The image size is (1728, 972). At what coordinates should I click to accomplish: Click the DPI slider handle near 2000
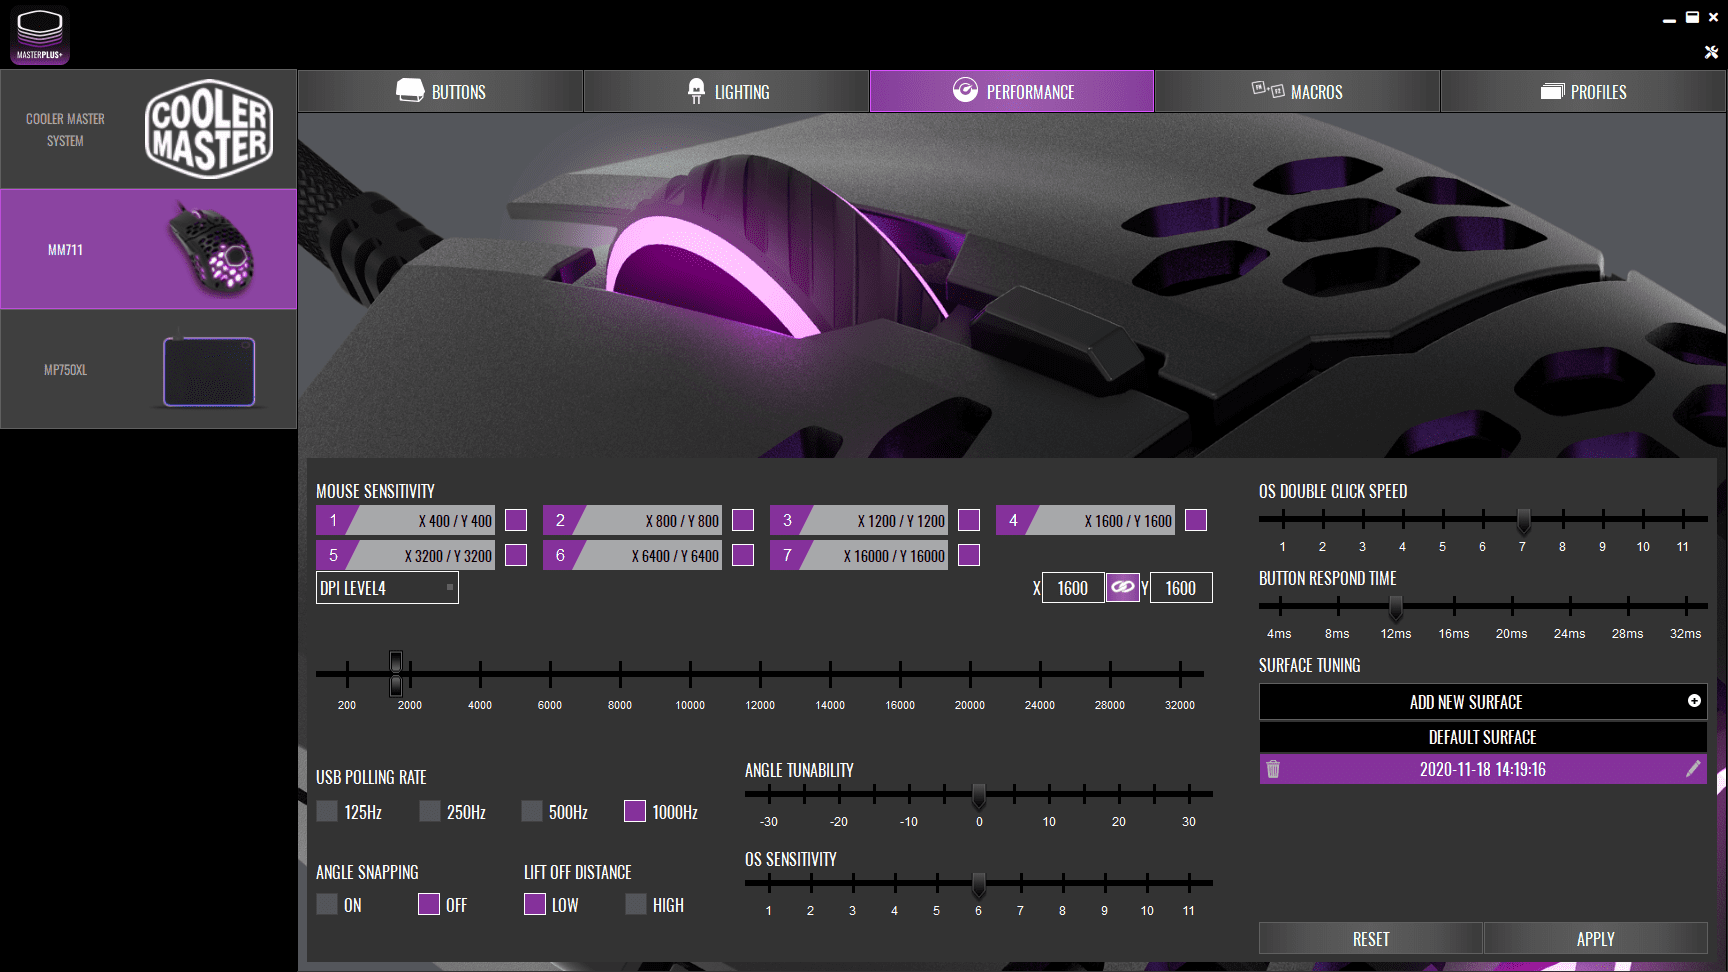396,674
